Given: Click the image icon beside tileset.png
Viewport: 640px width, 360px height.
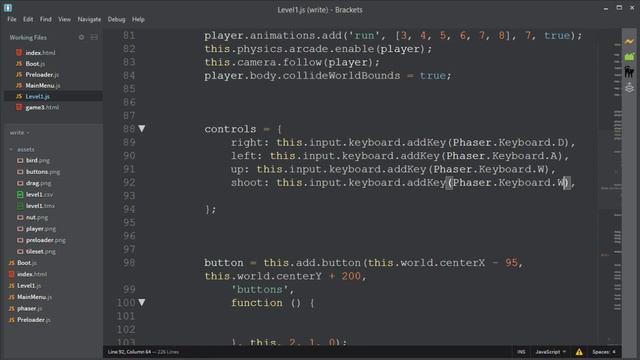Looking at the screenshot, I should coord(20,251).
